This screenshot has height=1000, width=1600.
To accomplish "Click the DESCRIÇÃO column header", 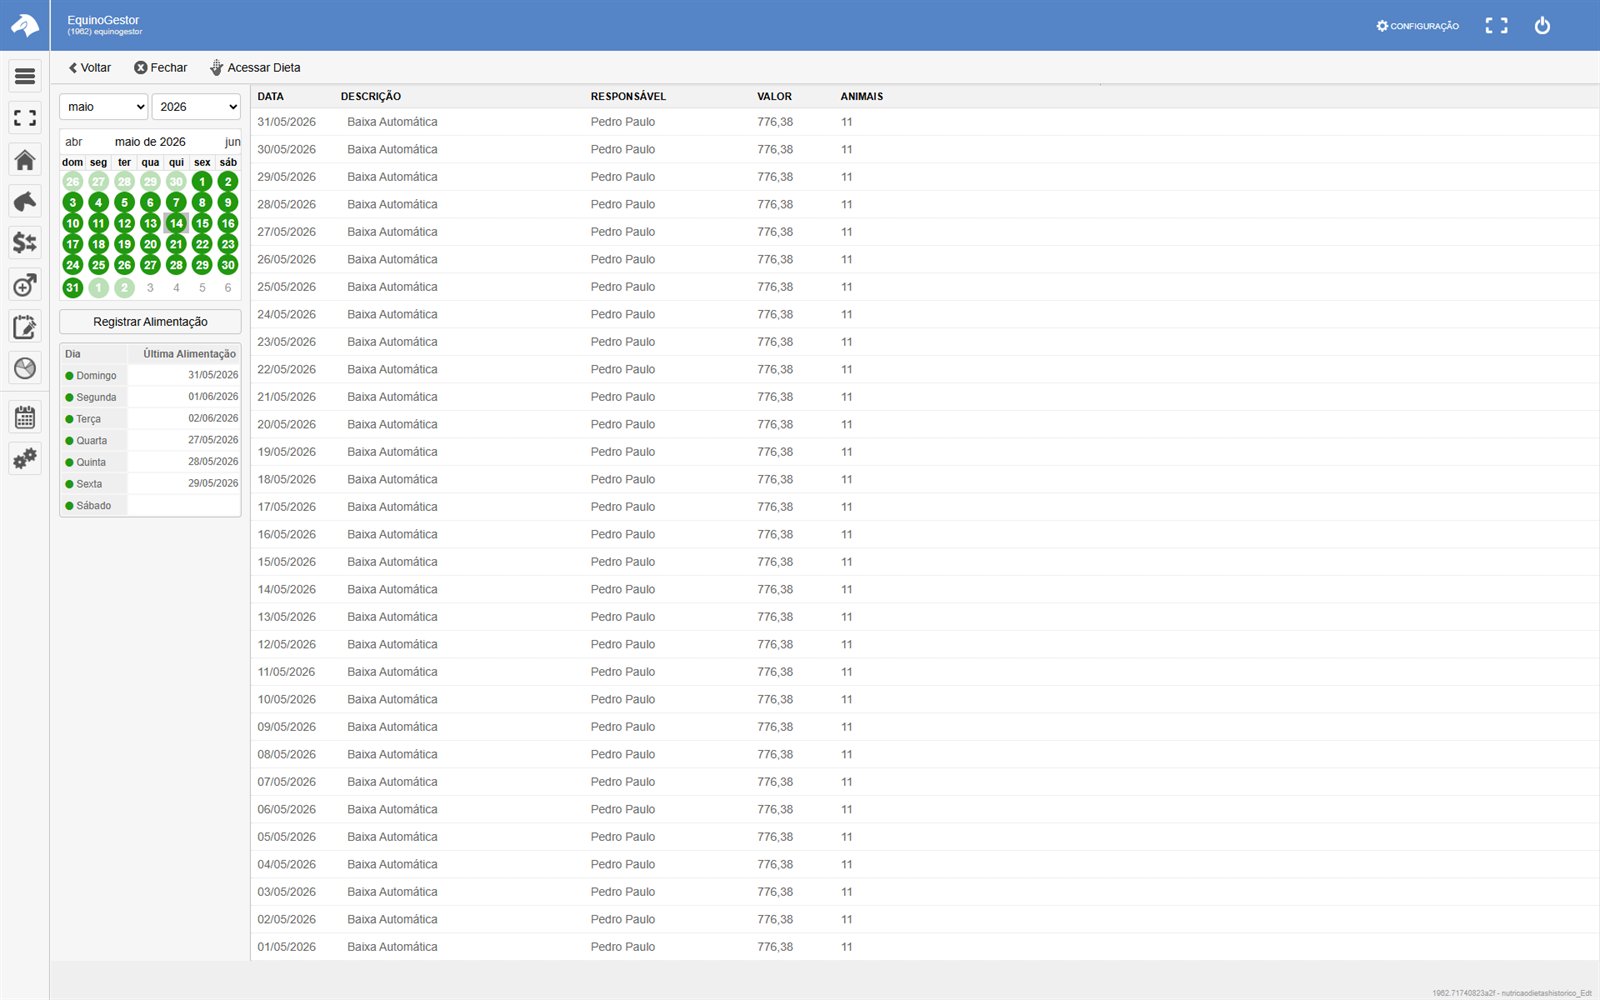I will coord(371,97).
